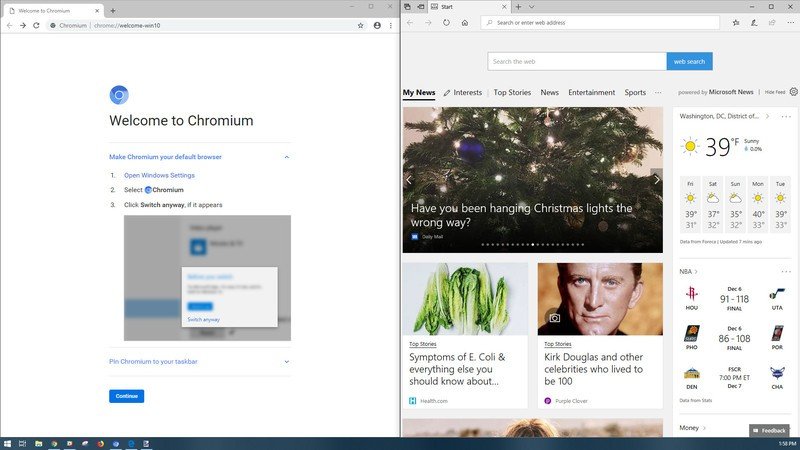Switch to the Edge taskbar icon
This screenshot has width=800, height=450.
[131, 444]
